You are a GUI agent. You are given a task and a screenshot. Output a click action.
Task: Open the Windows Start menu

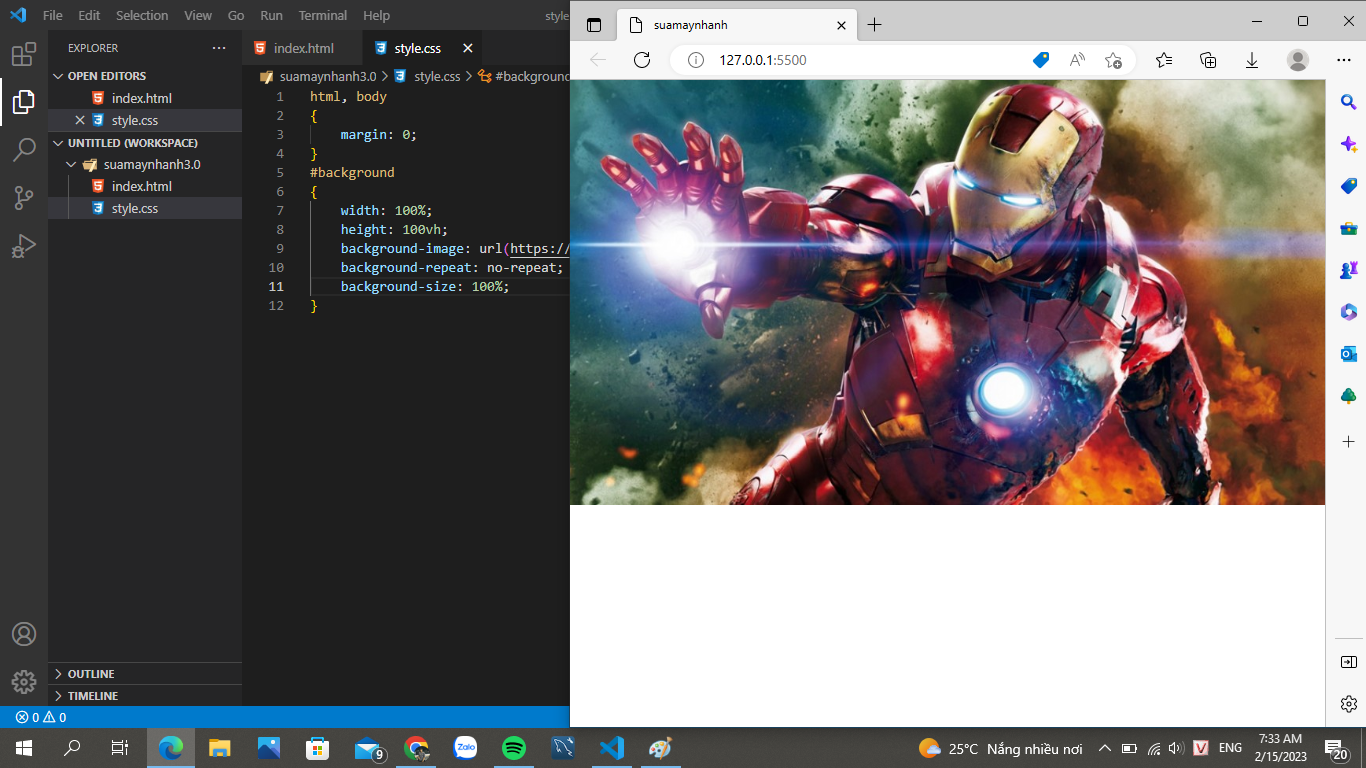[x=24, y=748]
